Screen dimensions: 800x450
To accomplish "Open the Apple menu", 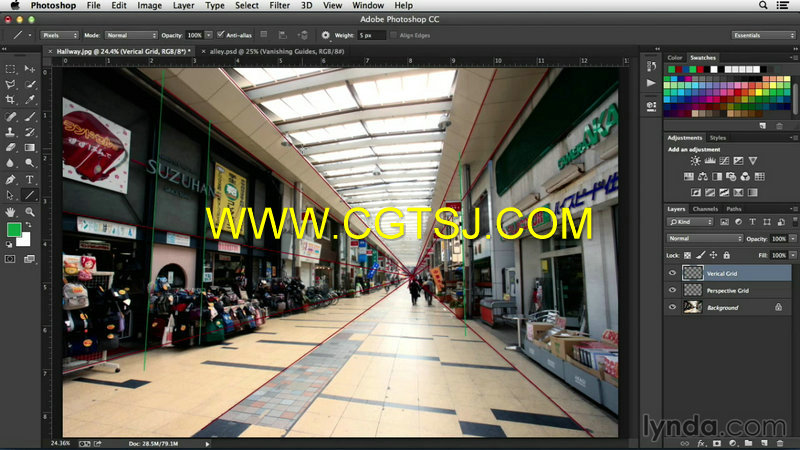I will point(15,6).
